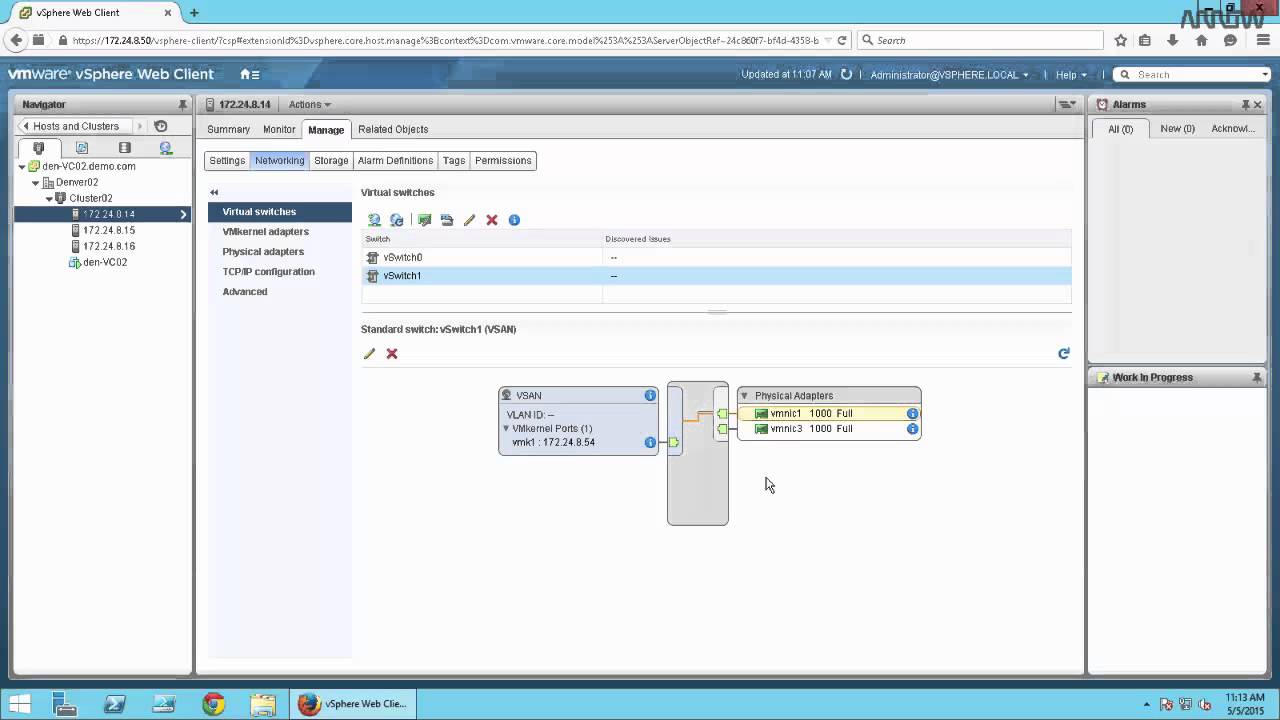Collapse the VMkernel Ports (1) section
The height and width of the screenshot is (720, 1280).
click(506, 428)
